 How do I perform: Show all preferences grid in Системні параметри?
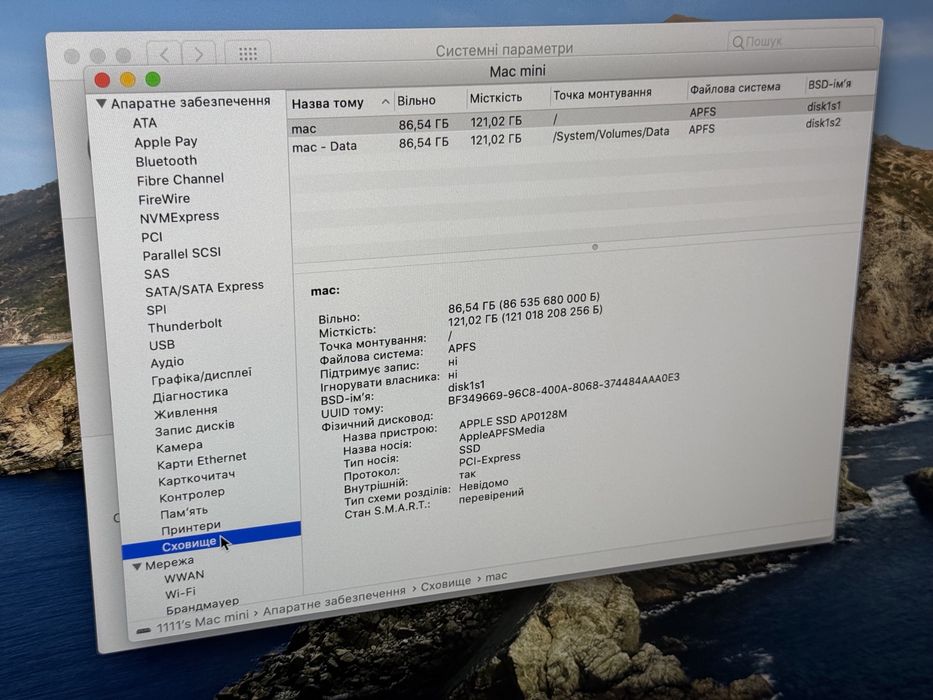click(x=248, y=54)
